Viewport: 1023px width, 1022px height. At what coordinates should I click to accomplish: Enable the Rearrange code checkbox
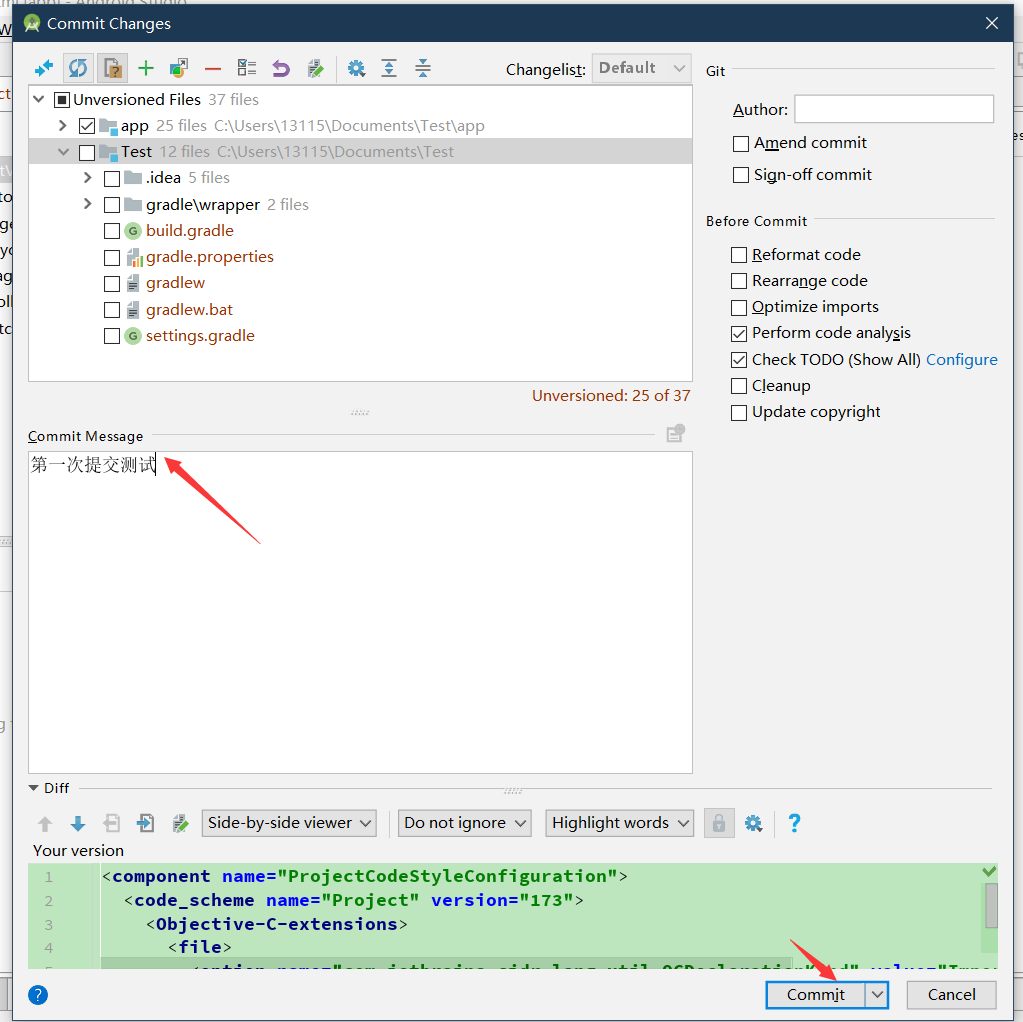coord(739,281)
